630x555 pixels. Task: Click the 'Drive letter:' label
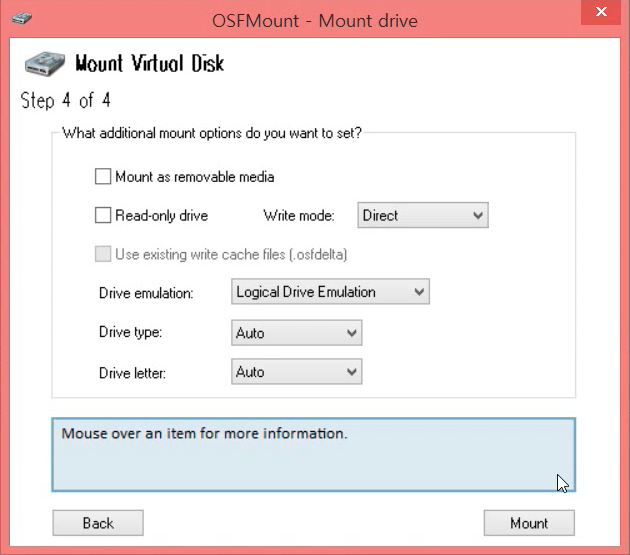pos(132,373)
